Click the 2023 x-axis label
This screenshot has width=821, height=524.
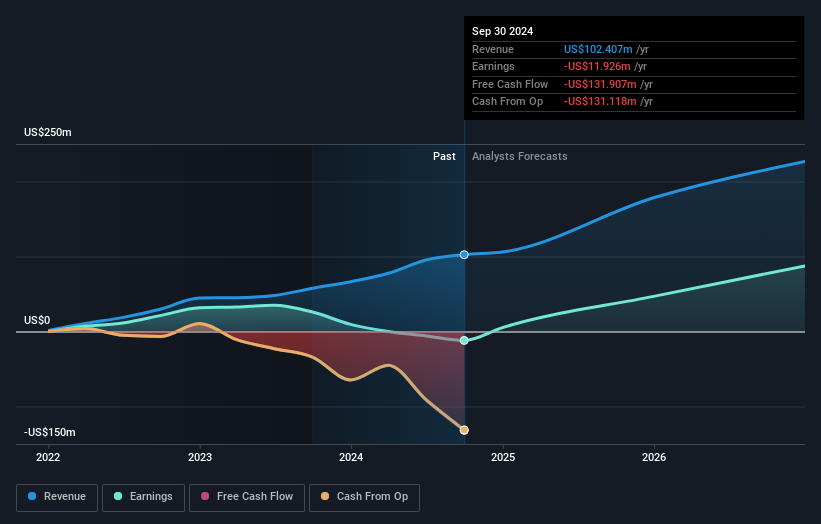pyautogui.click(x=200, y=458)
